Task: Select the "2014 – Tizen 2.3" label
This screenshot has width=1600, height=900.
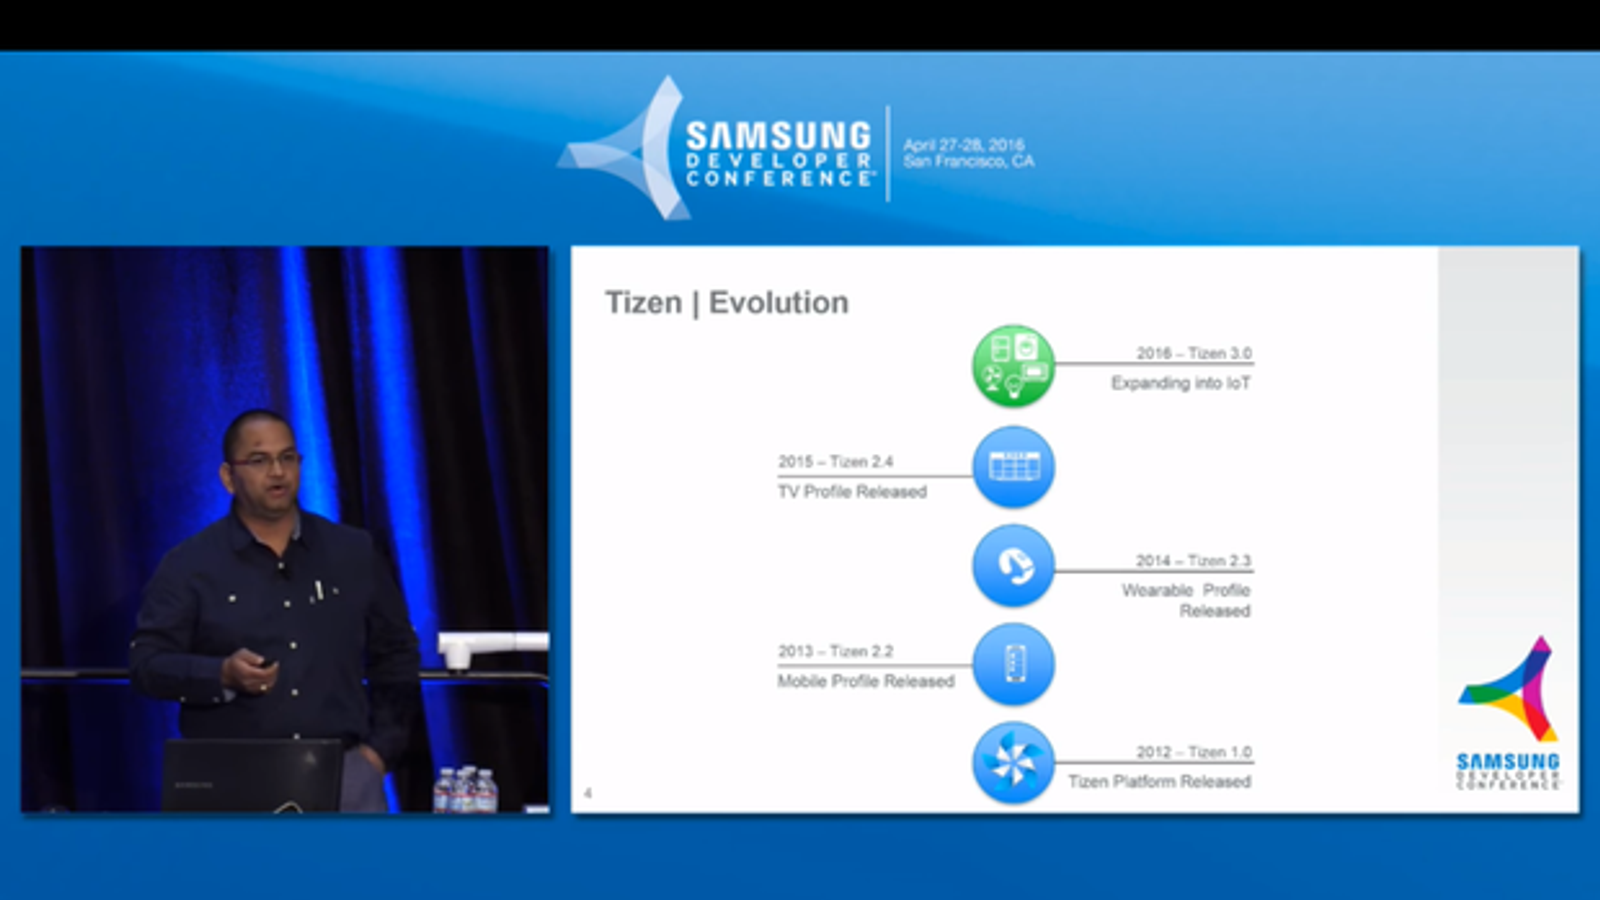Action: [x=1193, y=560]
